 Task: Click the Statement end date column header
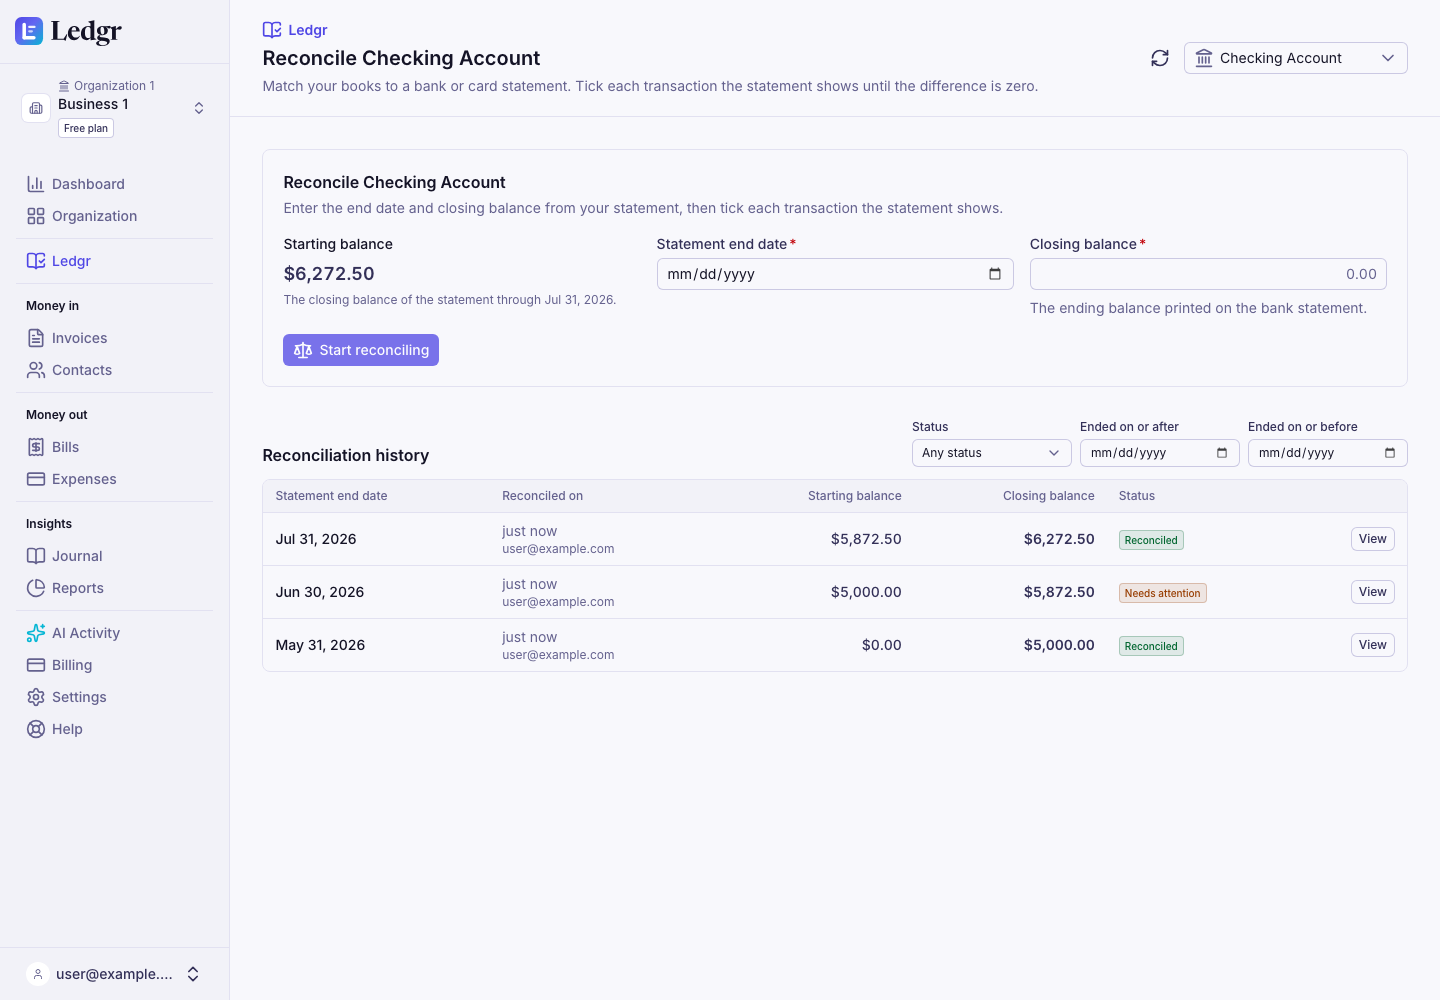[331, 496]
